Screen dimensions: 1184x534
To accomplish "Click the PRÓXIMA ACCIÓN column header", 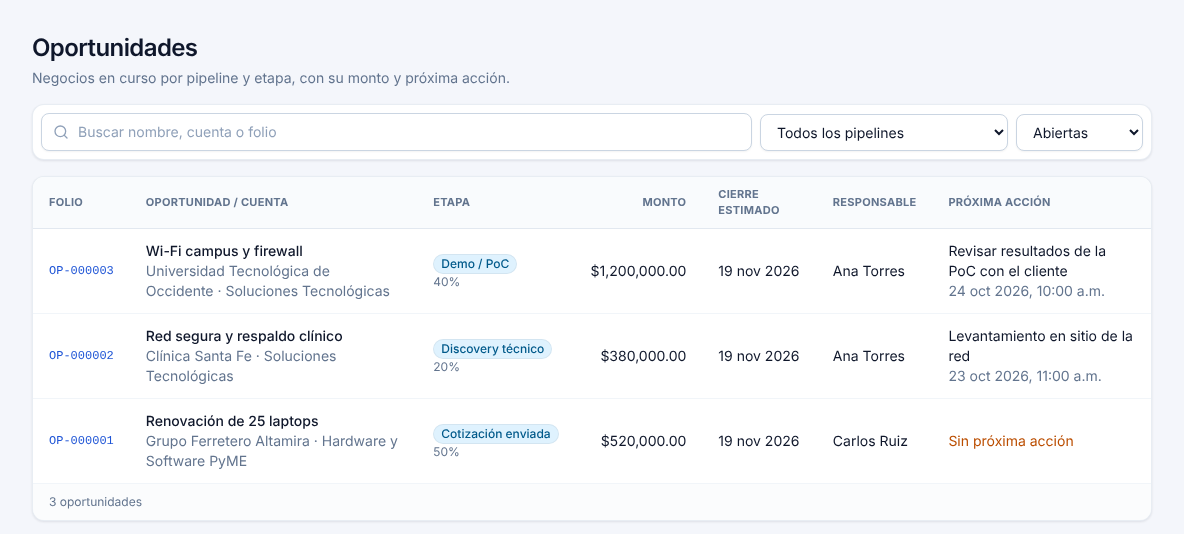I will tap(999, 202).
